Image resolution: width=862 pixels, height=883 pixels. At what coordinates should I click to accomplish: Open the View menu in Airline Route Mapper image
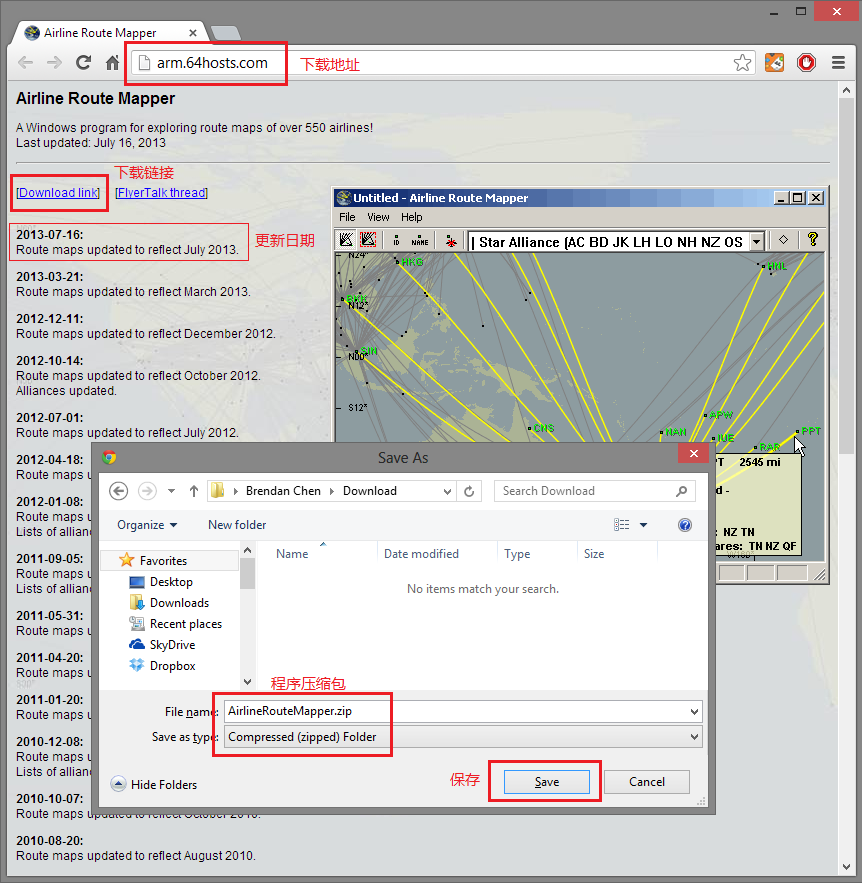[x=378, y=217]
